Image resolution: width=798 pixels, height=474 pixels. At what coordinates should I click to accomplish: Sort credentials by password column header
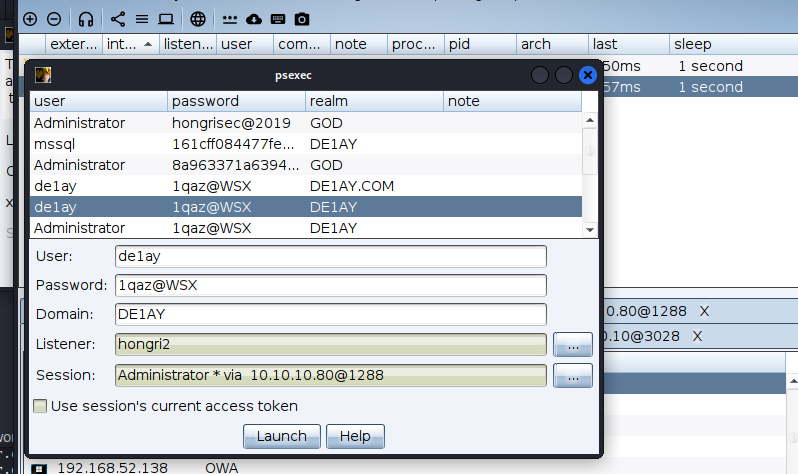[x=237, y=101]
